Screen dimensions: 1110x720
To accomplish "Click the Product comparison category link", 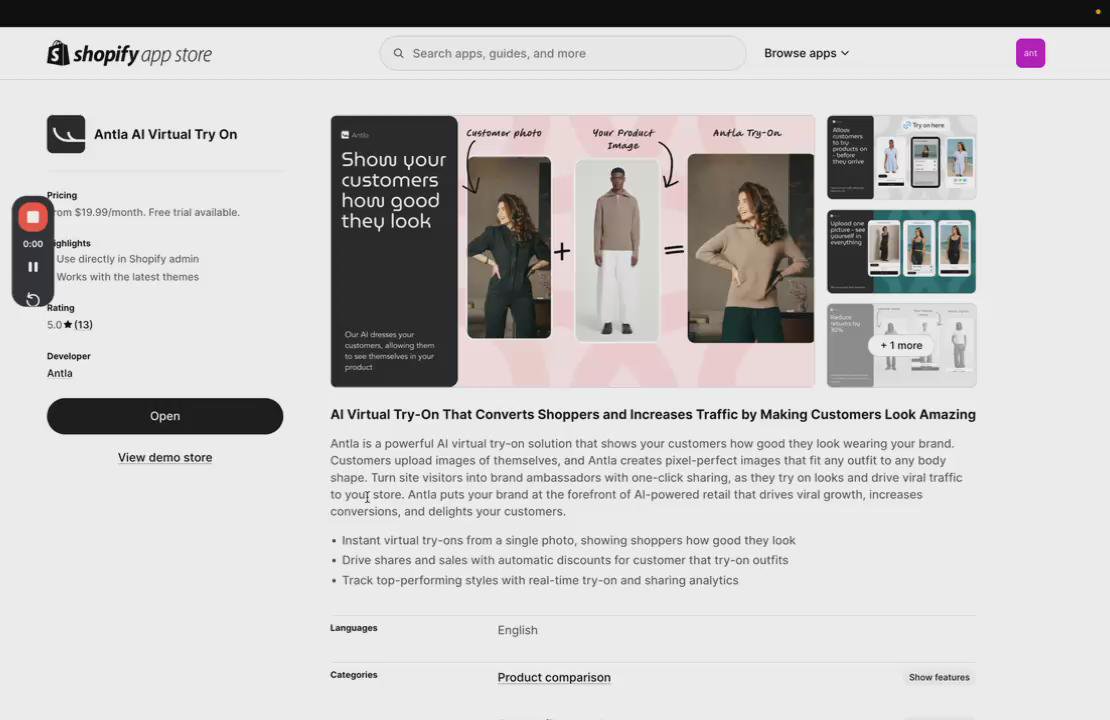I will [x=554, y=678].
